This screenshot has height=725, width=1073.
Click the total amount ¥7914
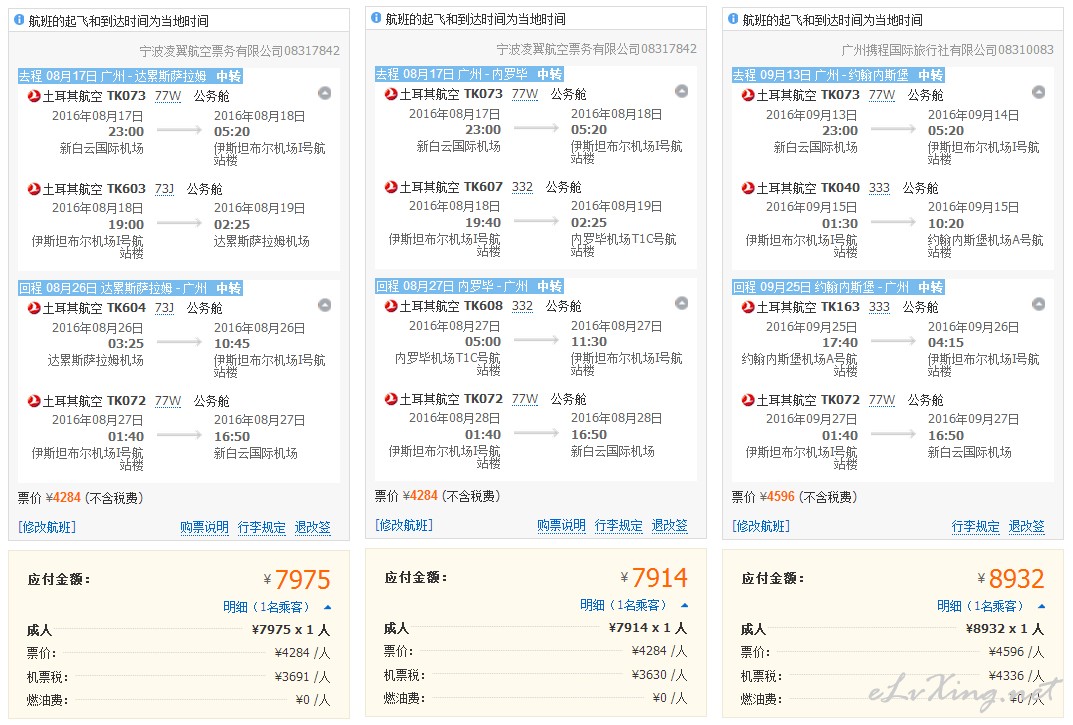pos(654,578)
